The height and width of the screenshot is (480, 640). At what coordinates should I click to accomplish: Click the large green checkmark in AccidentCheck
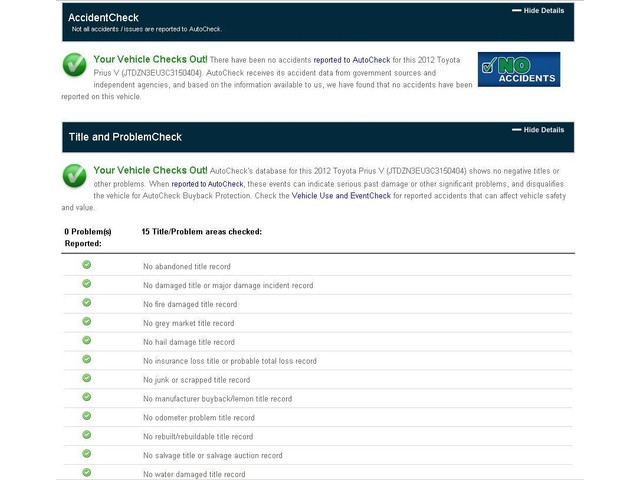tap(74, 65)
